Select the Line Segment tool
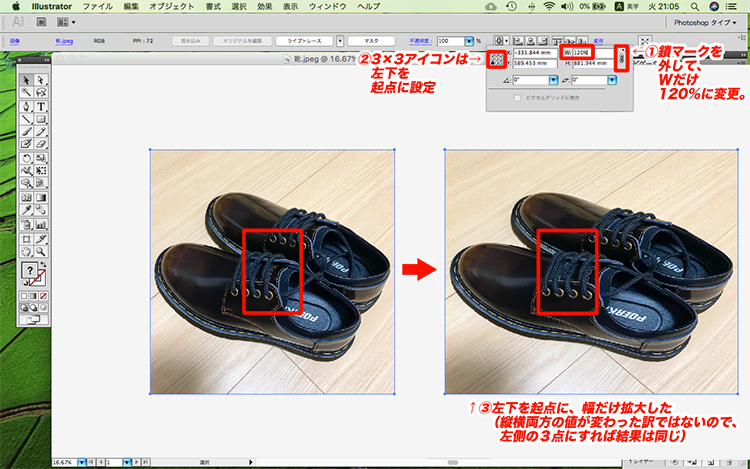Image resolution: width=750 pixels, height=469 pixels. pyautogui.click(x=26, y=119)
